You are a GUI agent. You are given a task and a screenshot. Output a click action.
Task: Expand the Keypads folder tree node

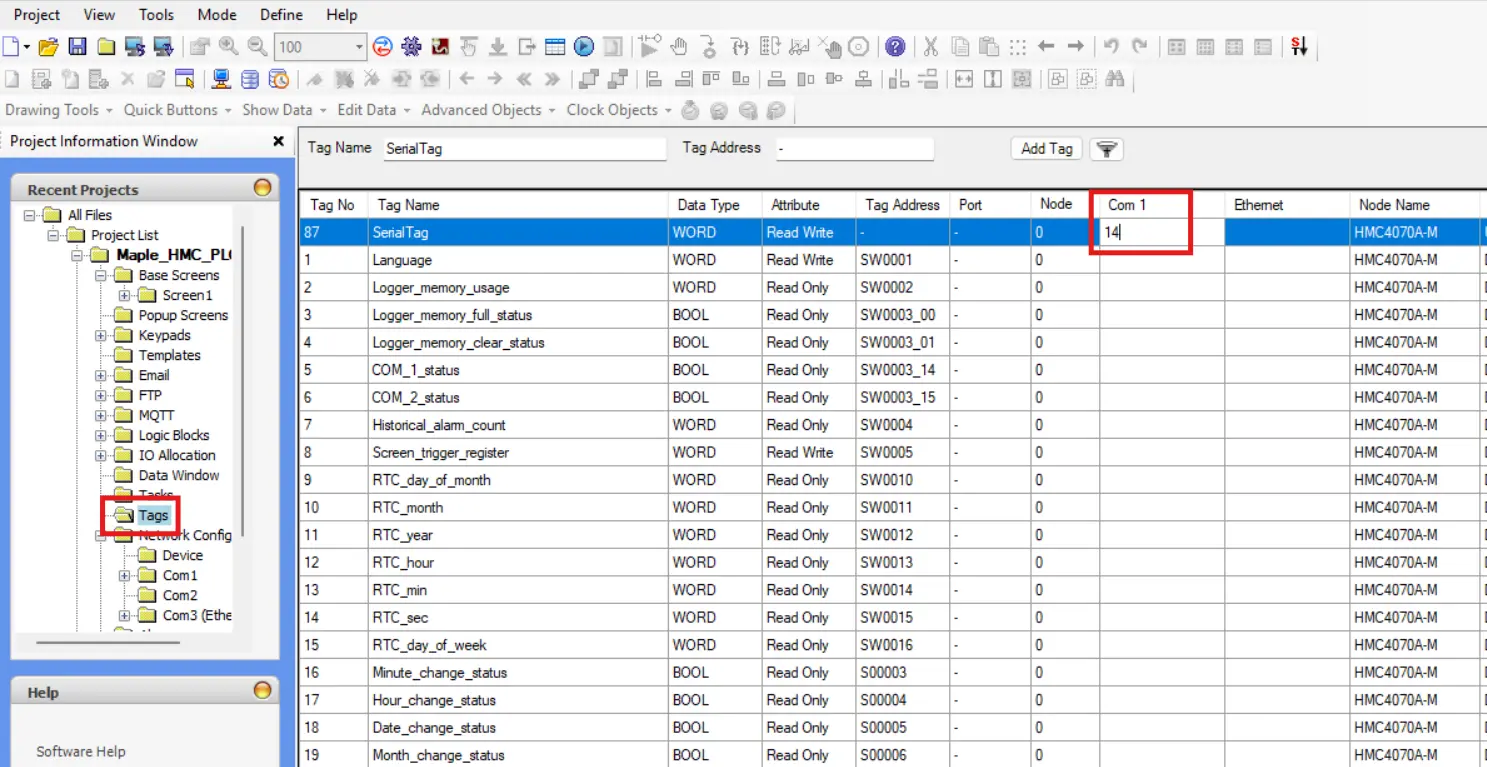pos(101,335)
